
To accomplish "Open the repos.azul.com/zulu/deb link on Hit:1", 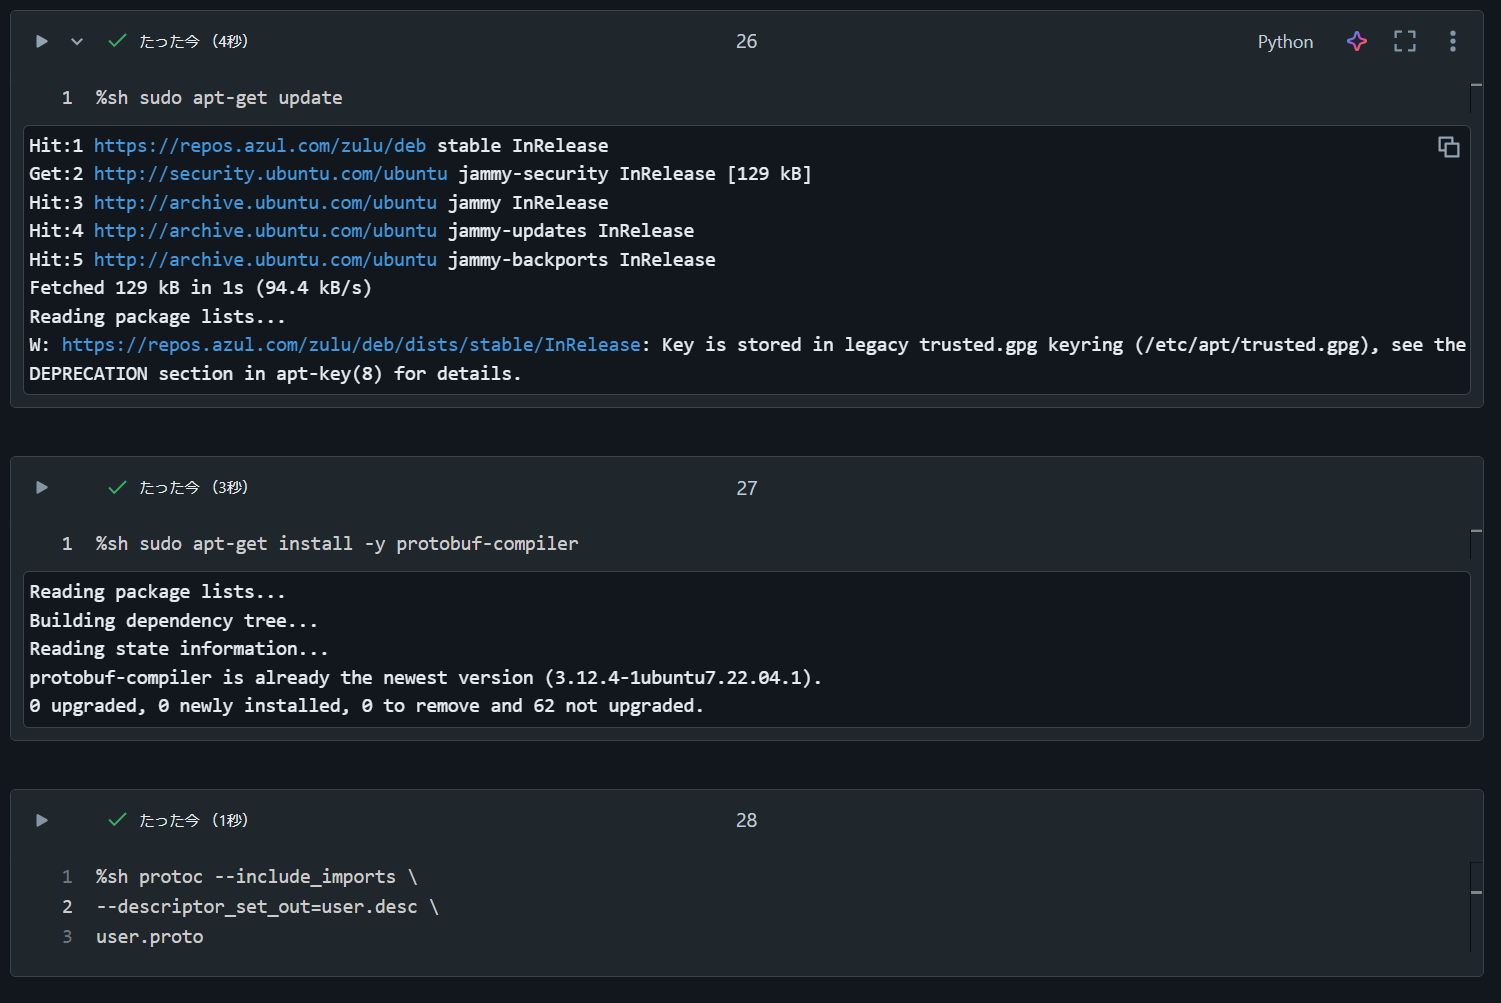I will pos(260,146).
